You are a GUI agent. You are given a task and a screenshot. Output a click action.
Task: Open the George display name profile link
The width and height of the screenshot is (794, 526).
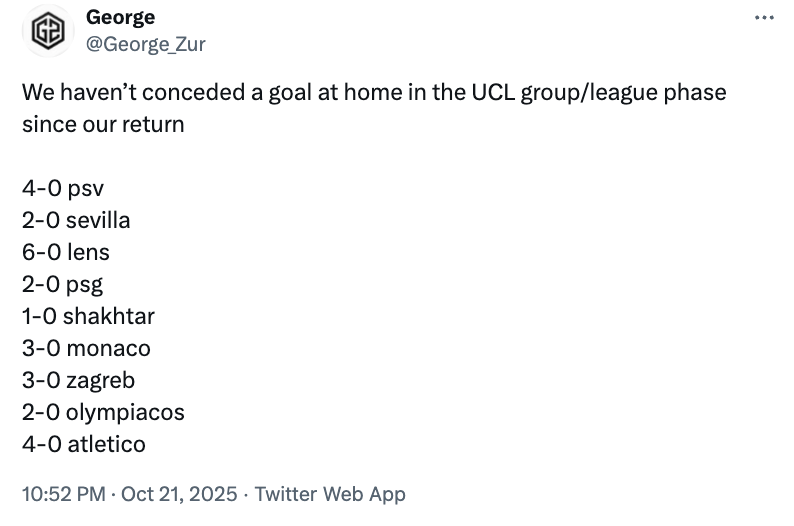coord(120,17)
